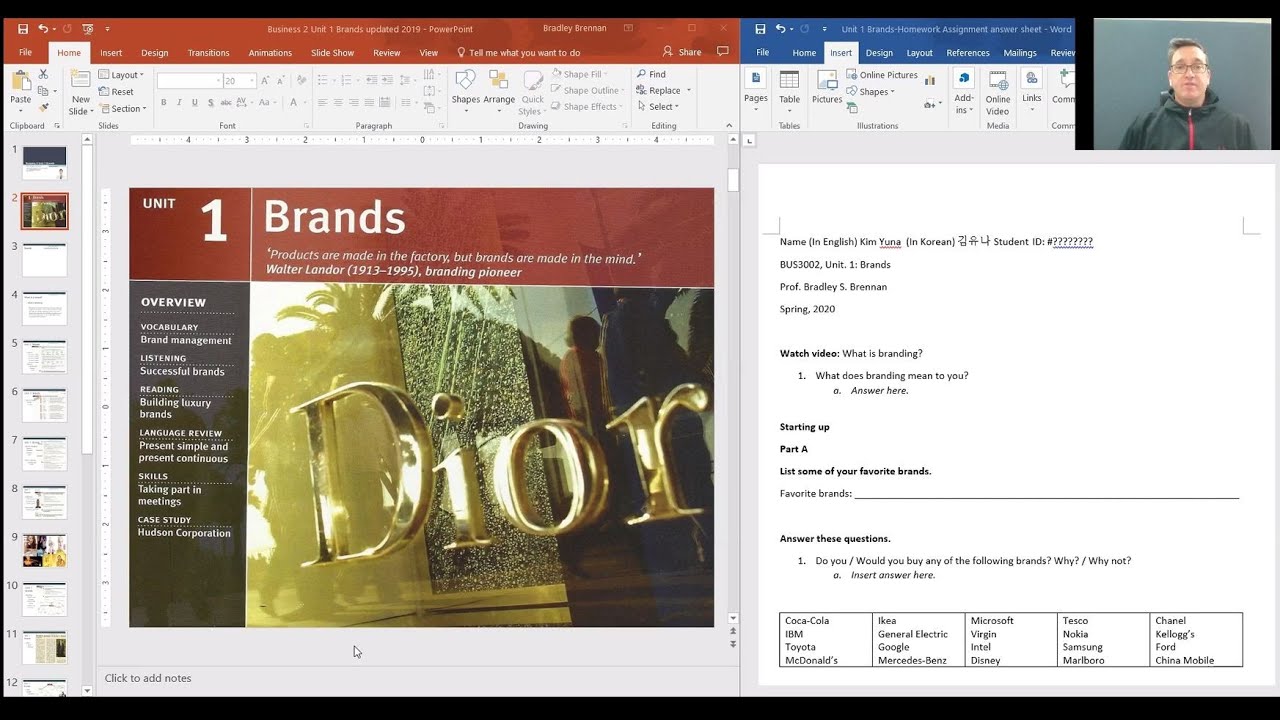The width and height of the screenshot is (1280, 720).
Task: Open Shape Fill dropdown
Action: [580, 74]
